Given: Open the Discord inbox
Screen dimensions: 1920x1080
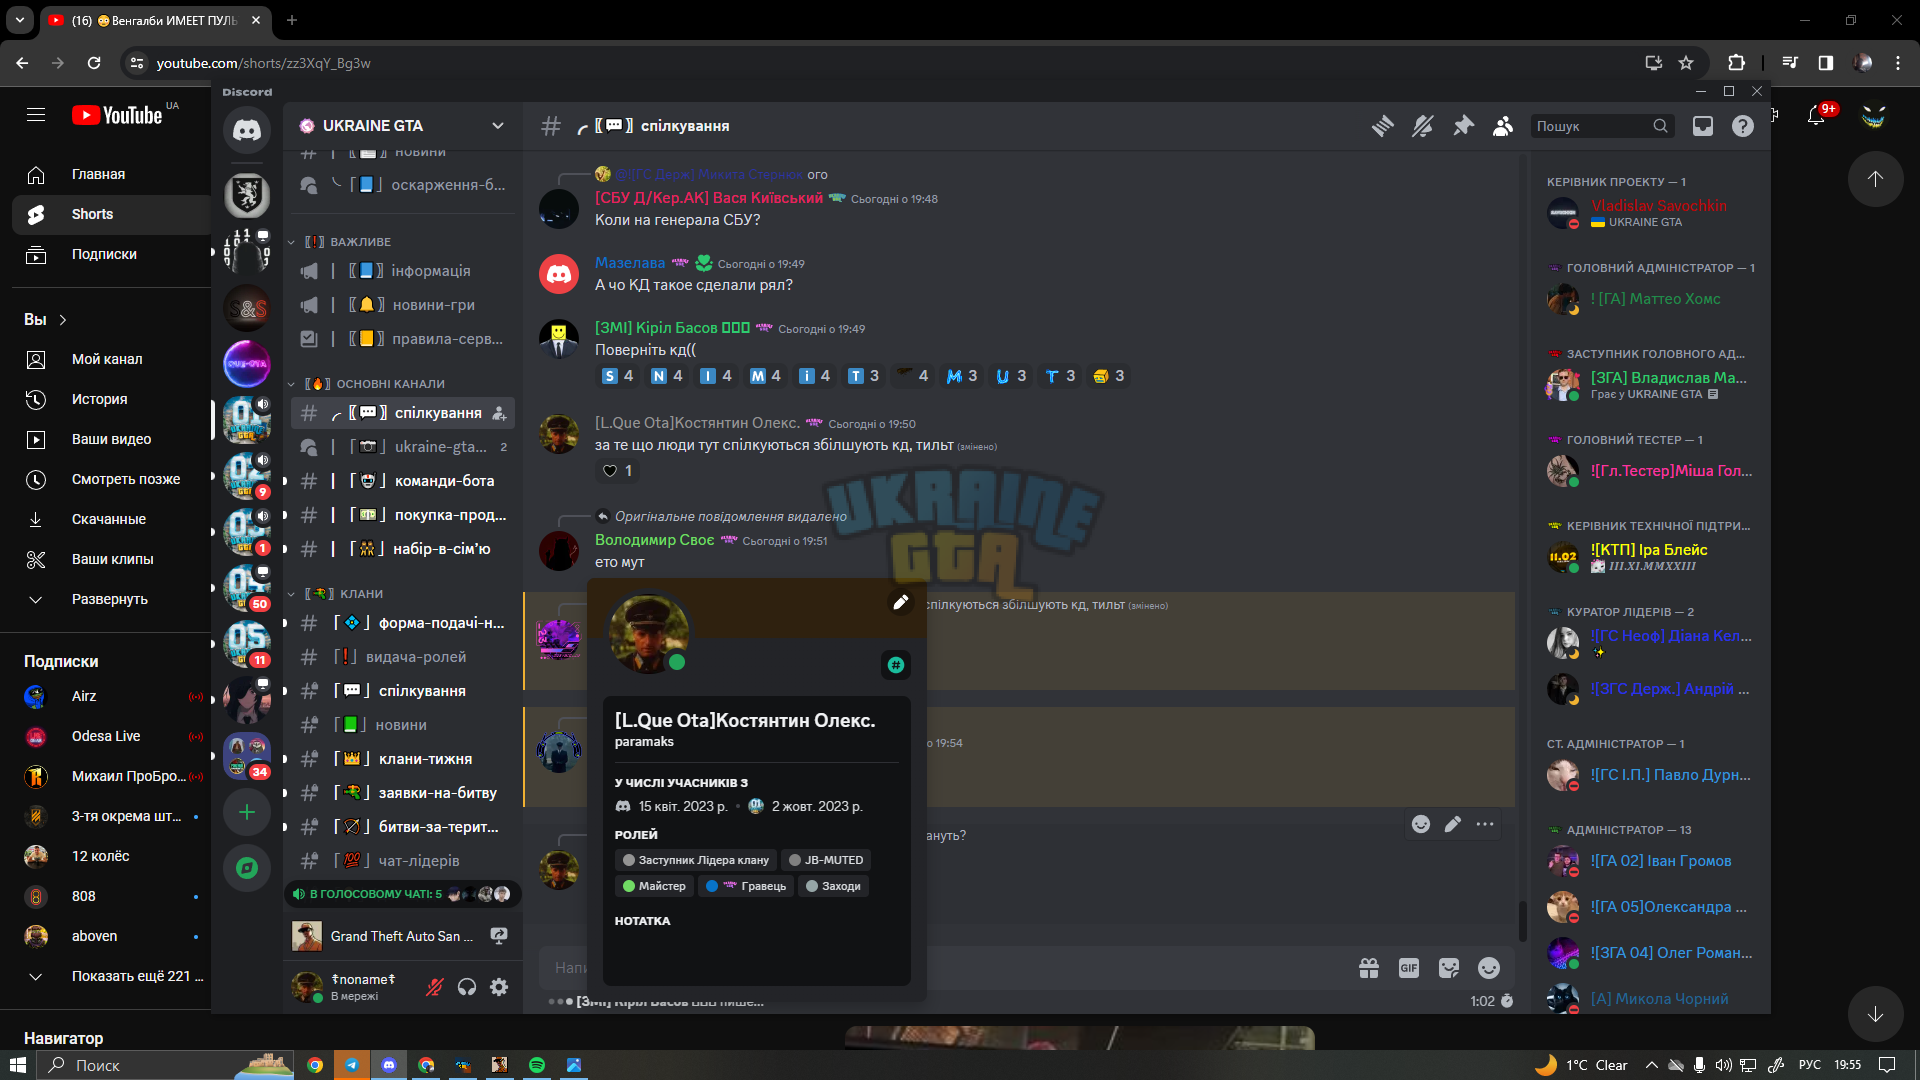Looking at the screenshot, I should [x=1703, y=126].
